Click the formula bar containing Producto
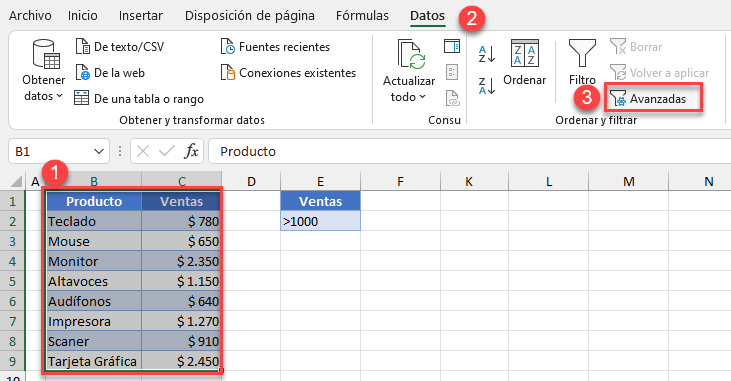 pyautogui.click(x=469, y=152)
